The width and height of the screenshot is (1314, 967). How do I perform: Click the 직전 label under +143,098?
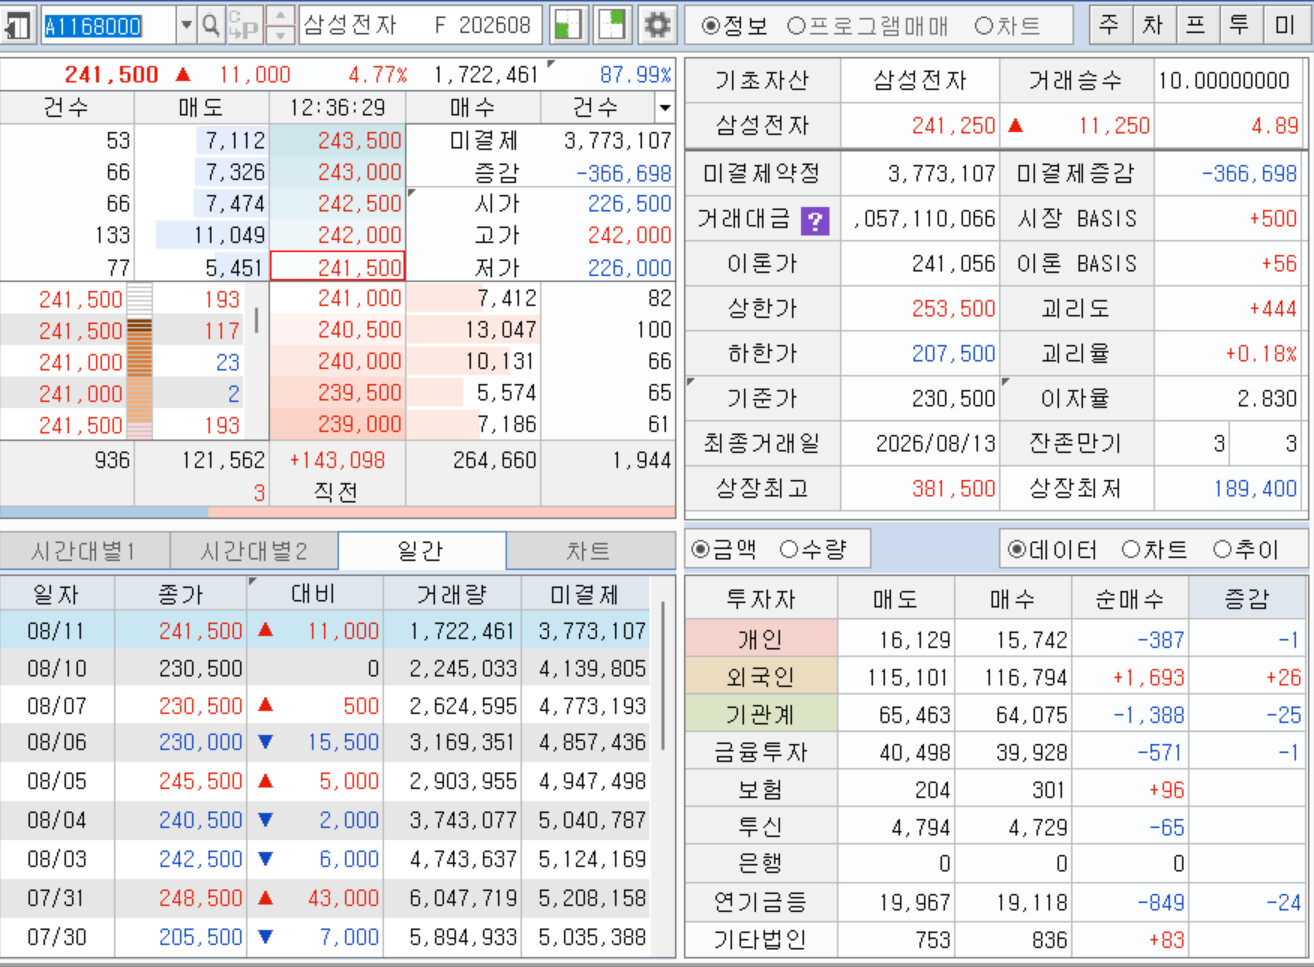[x=336, y=492]
